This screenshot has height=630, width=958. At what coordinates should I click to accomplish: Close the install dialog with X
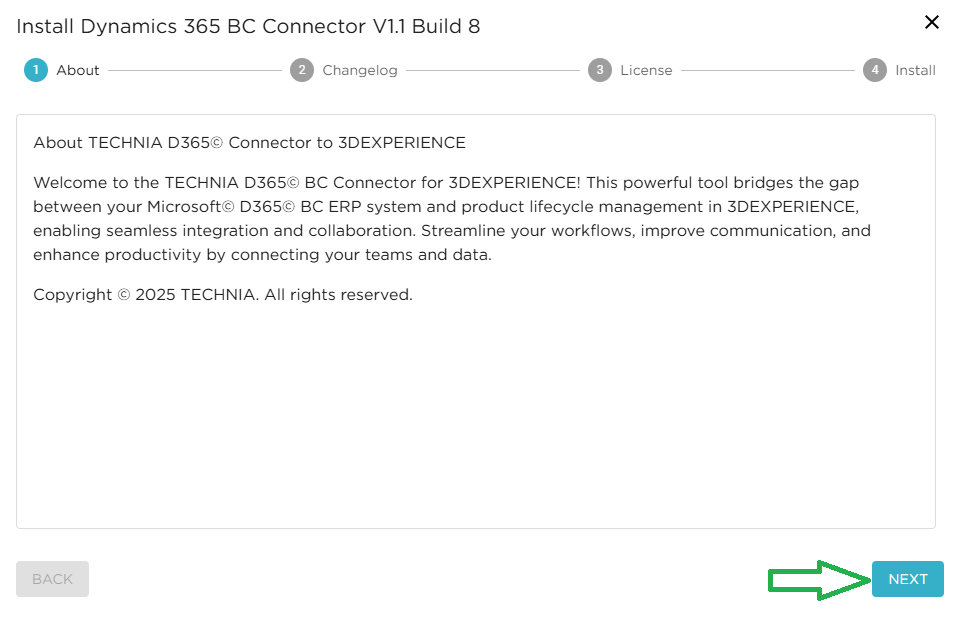point(932,22)
